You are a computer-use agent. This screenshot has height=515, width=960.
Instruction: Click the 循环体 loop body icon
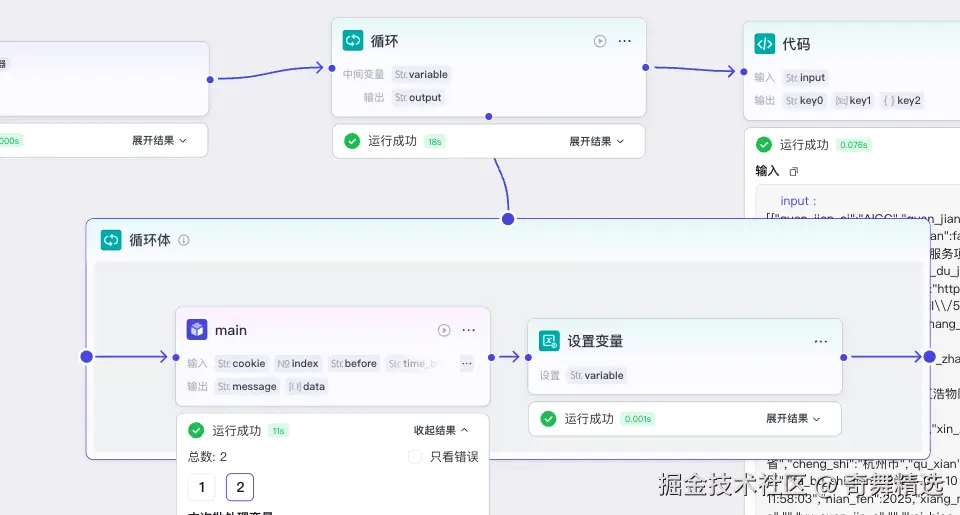111,240
